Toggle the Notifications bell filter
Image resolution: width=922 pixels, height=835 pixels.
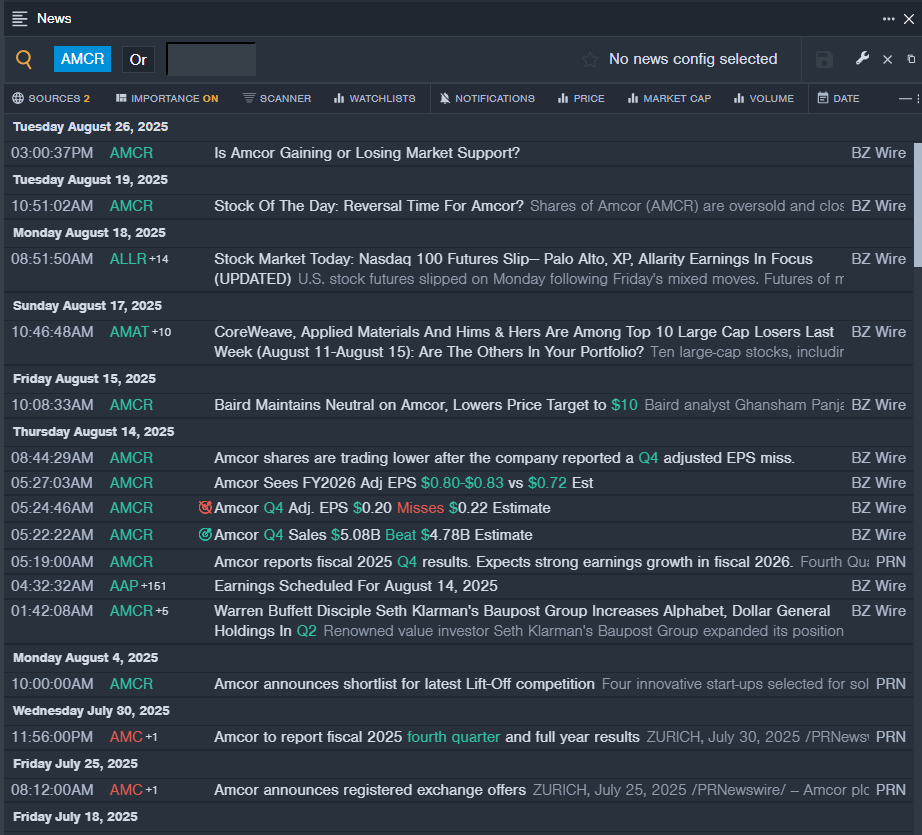(488, 98)
